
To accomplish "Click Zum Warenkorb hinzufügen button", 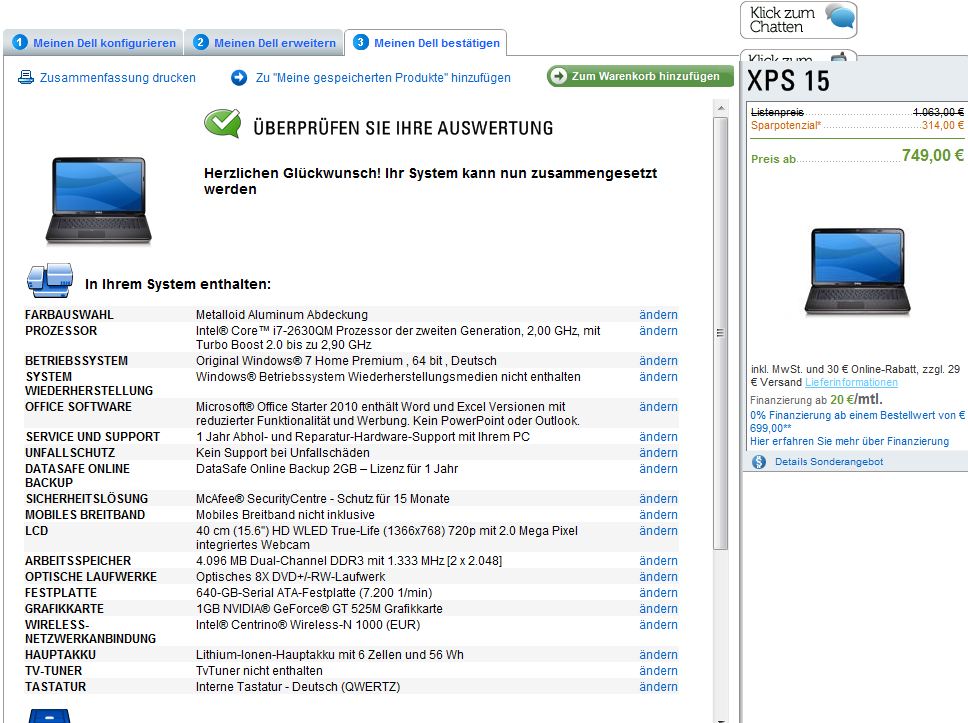I will click(640, 76).
